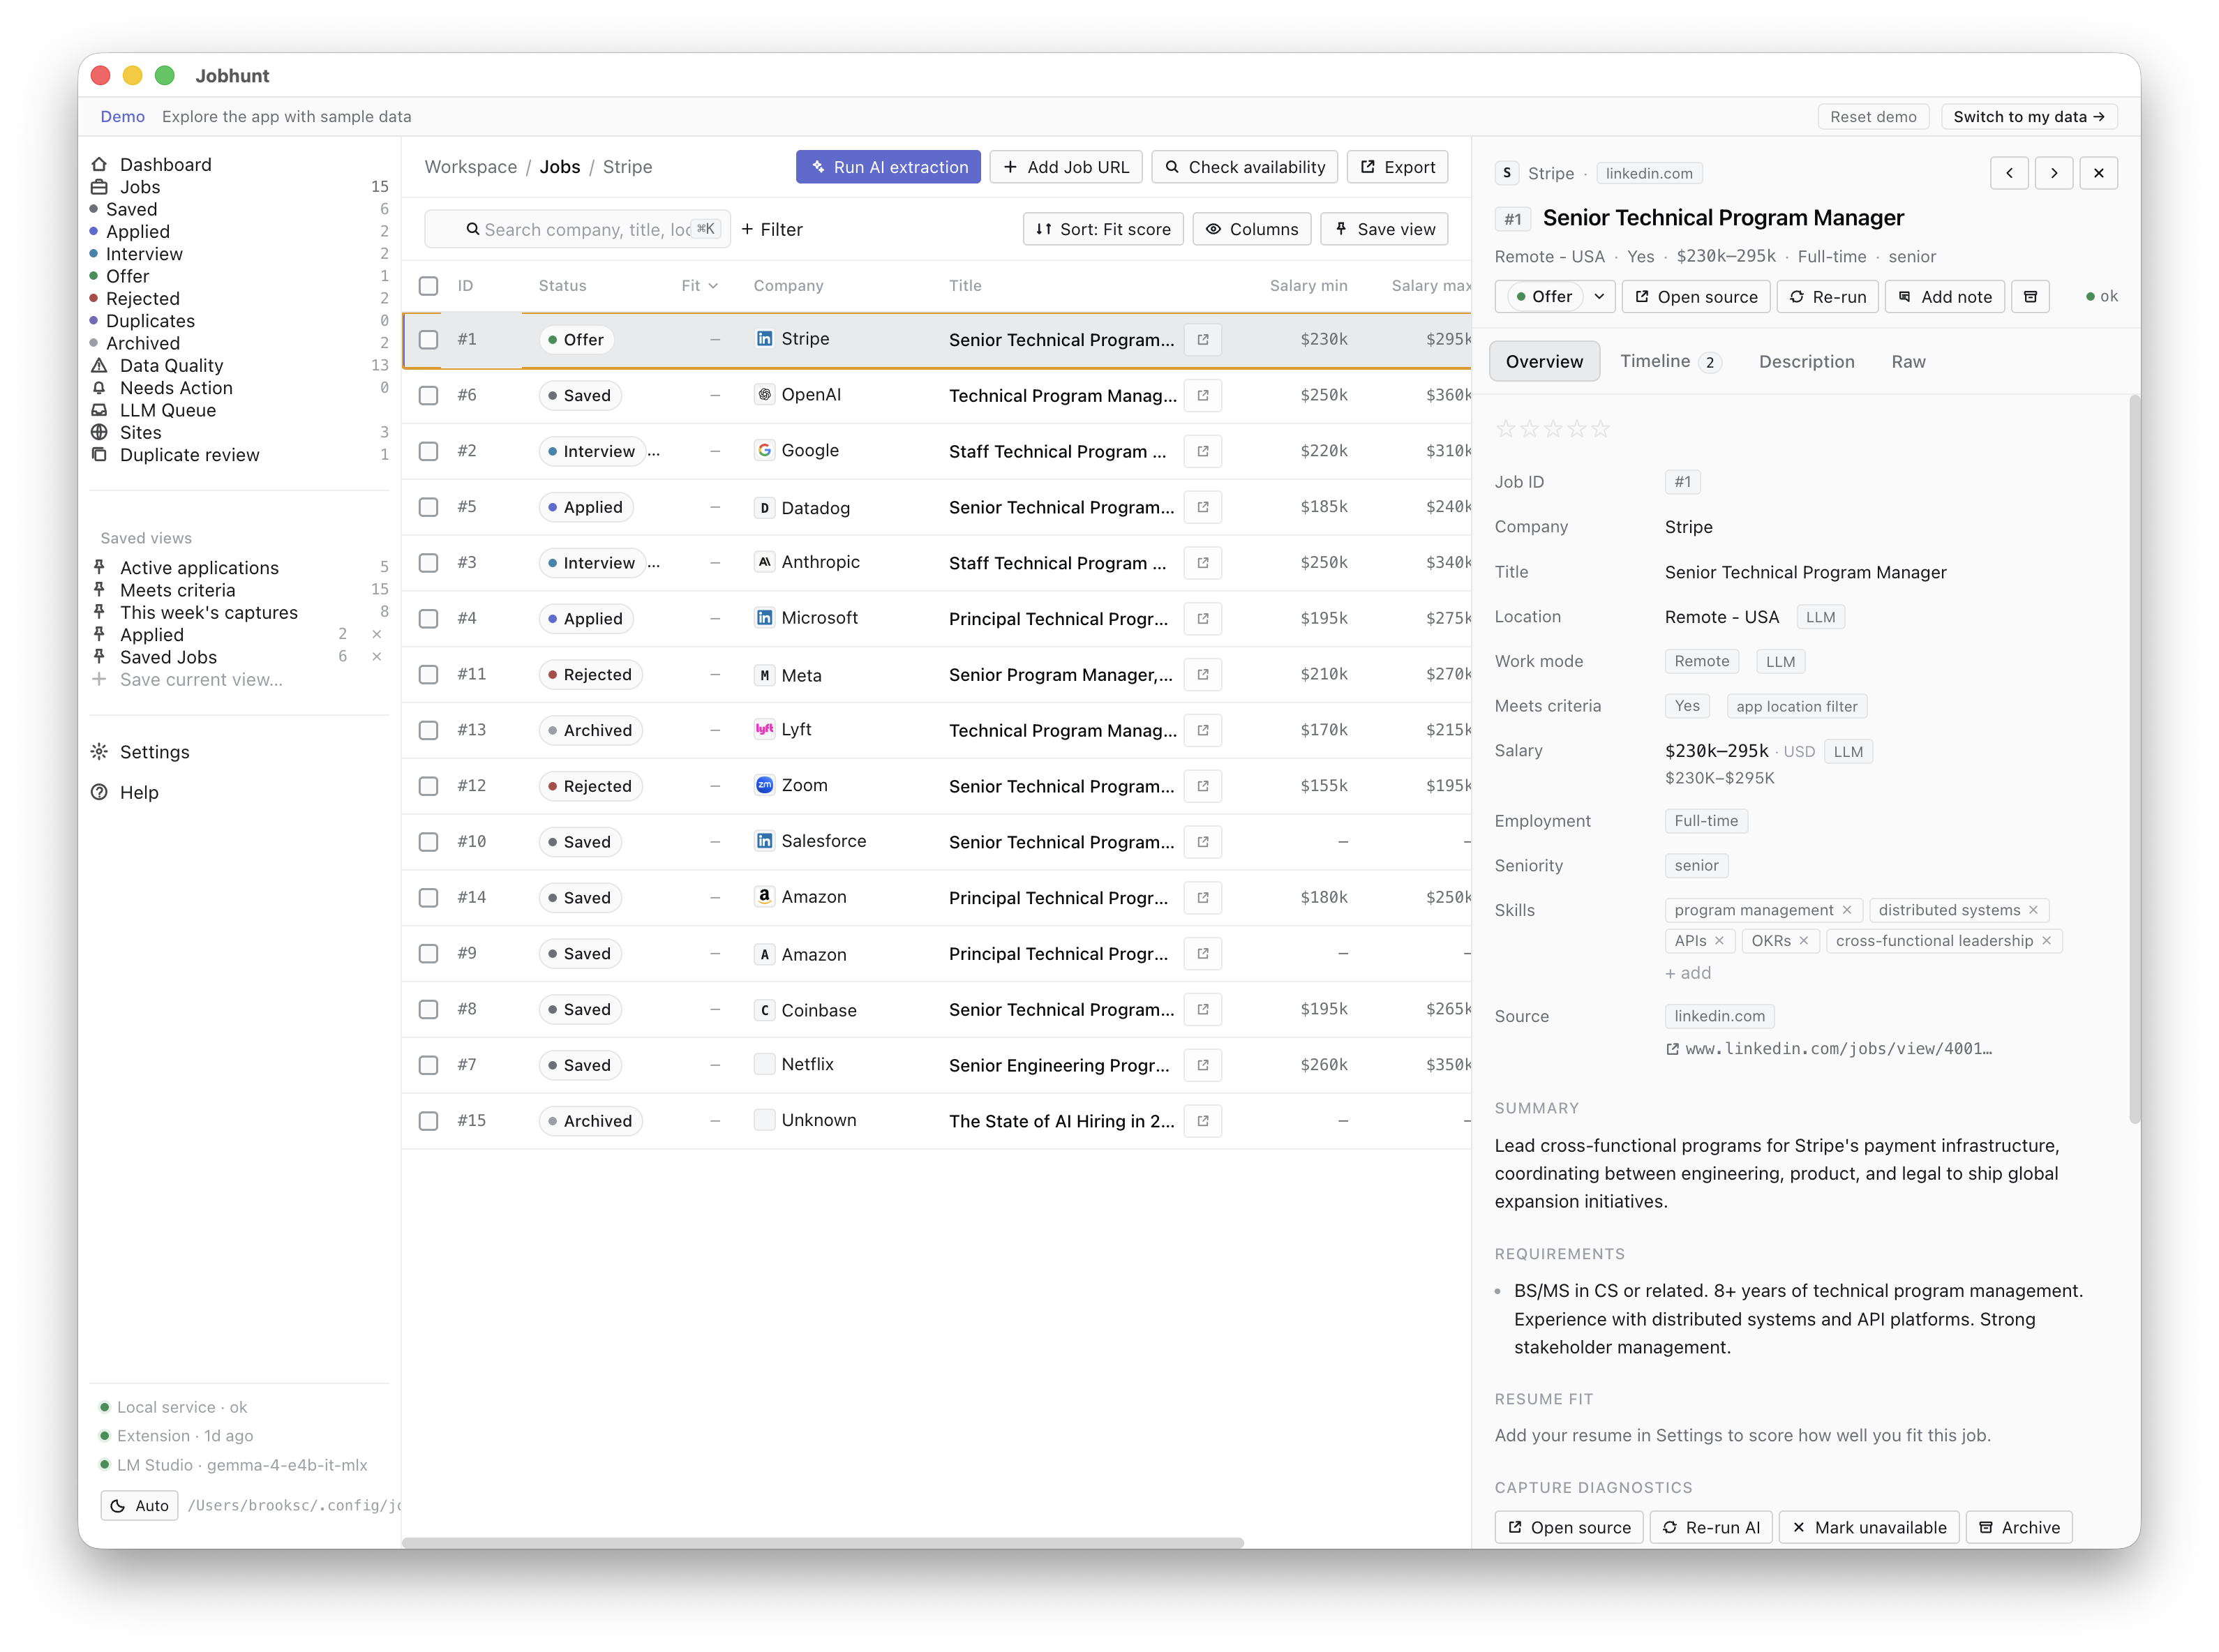Open Data Quality warning icon item
The height and width of the screenshot is (1652, 2219).
coord(99,365)
